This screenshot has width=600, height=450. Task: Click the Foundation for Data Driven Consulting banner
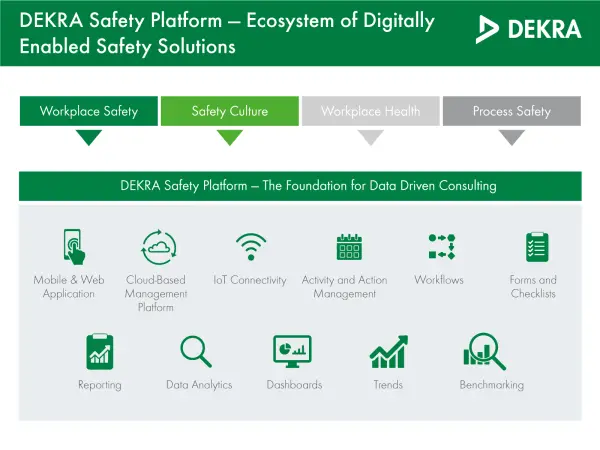coord(300,186)
